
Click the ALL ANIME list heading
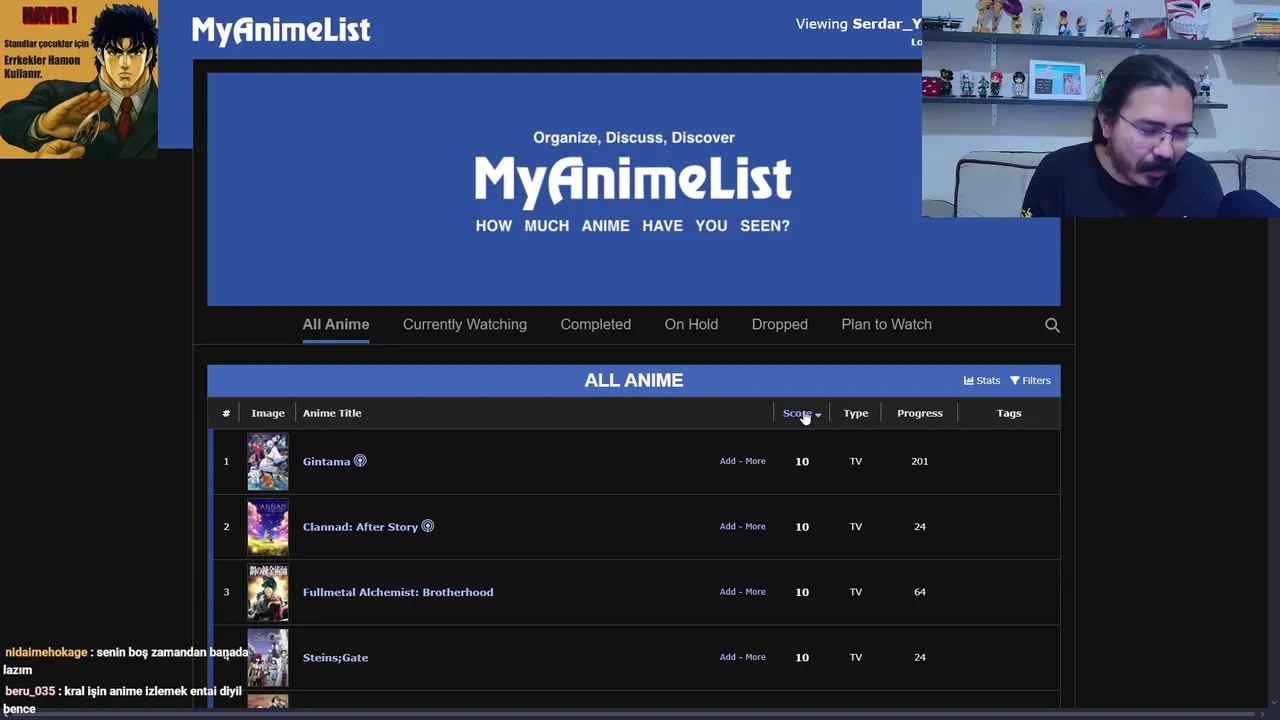(634, 380)
